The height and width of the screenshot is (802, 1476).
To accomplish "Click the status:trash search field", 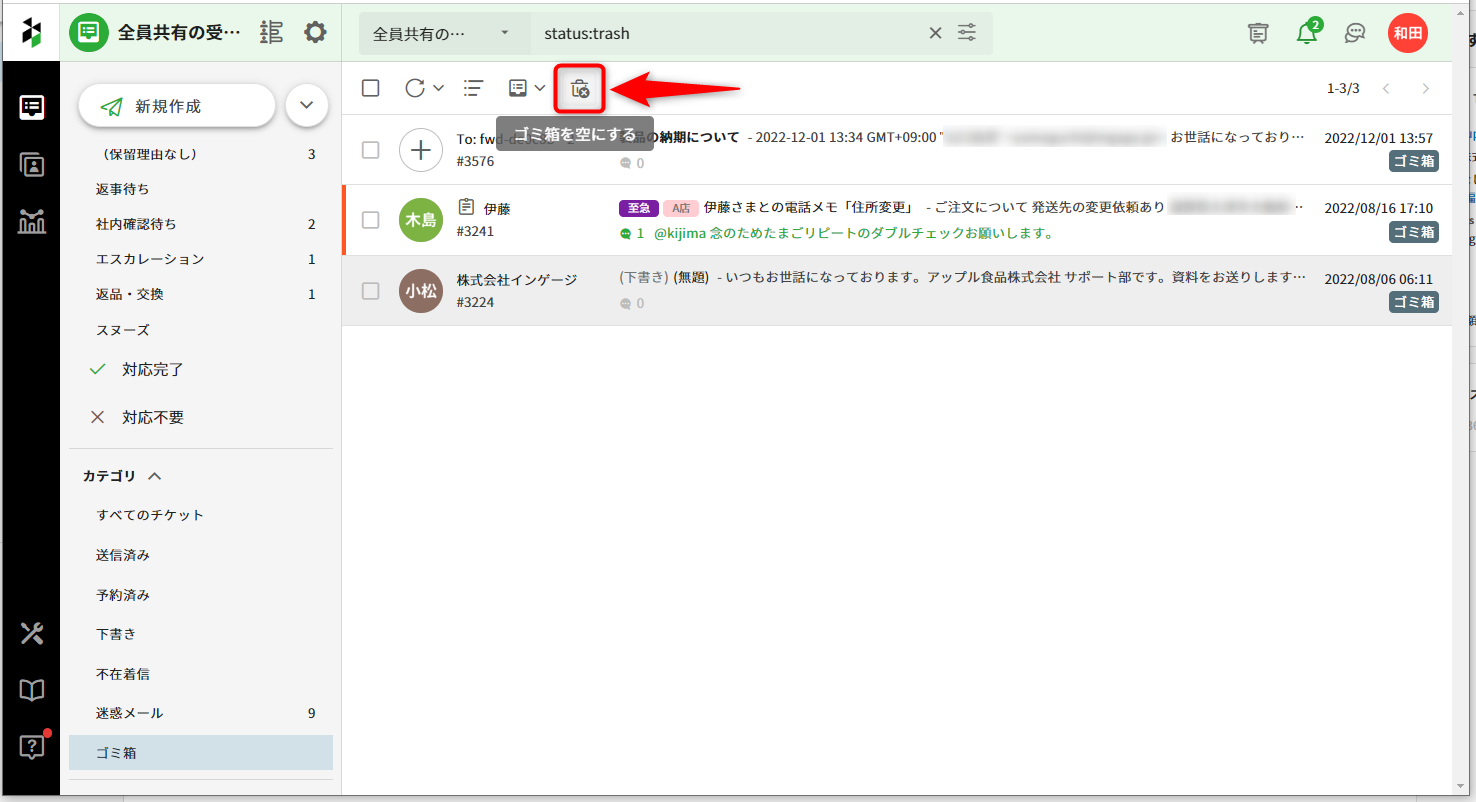I will tap(730, 33).
